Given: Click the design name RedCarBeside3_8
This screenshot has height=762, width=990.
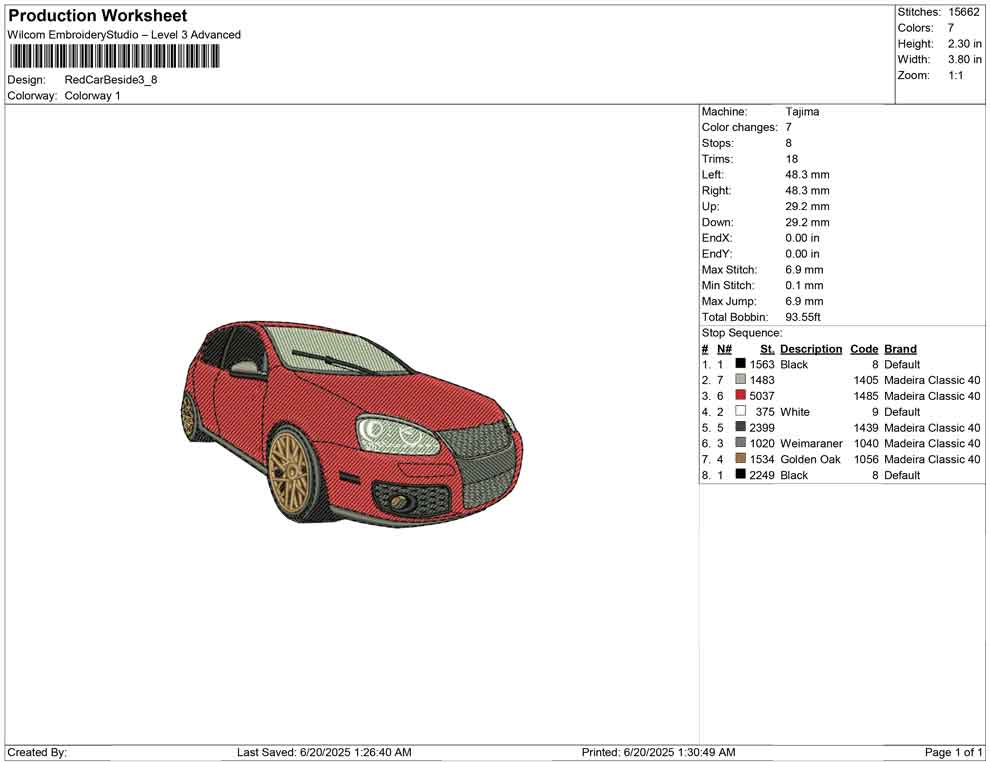Looking at the screenshot, I should click(111, 80).
